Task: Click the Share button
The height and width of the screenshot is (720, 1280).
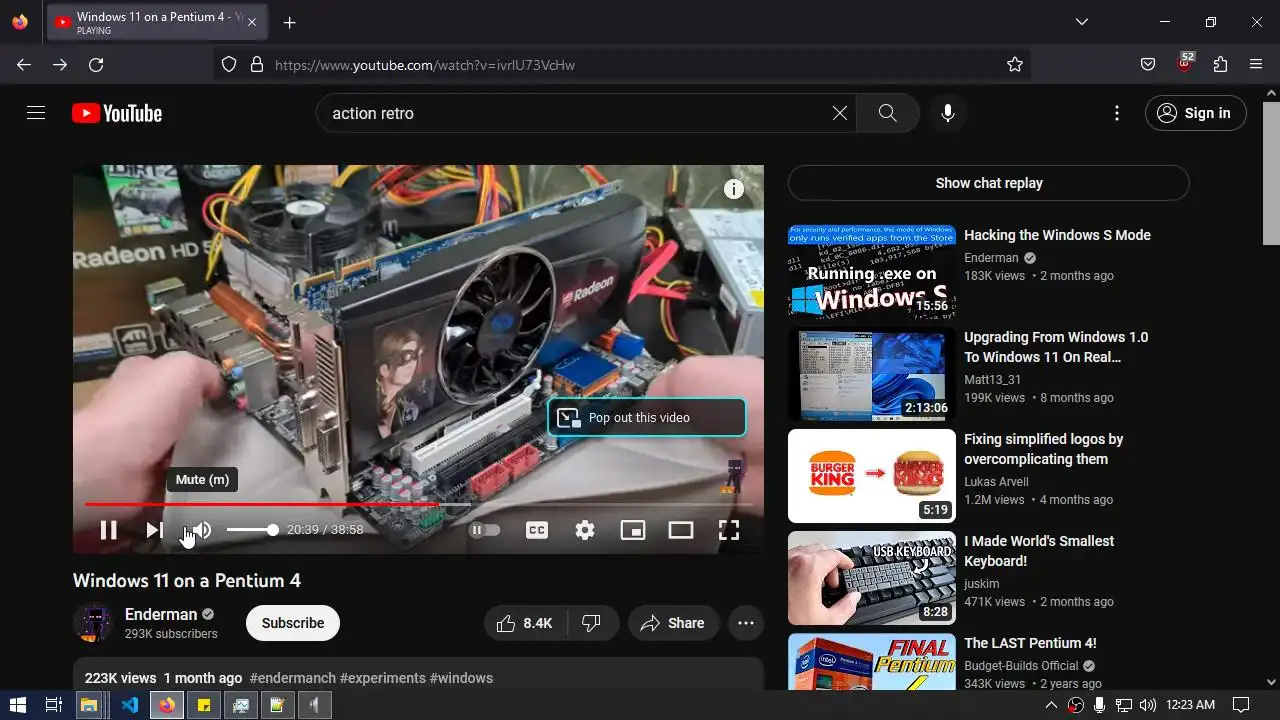Action: tap(673, 623)
